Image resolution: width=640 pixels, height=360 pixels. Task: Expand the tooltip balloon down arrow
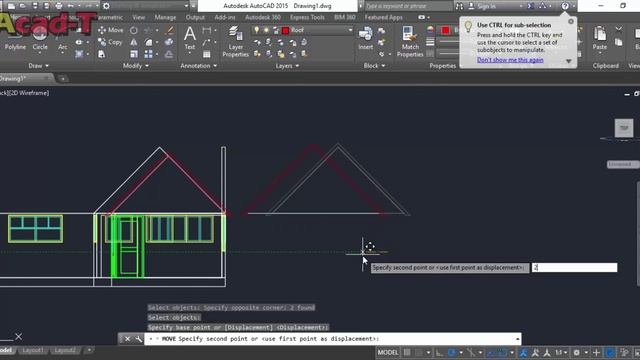(x=569, y=61)
